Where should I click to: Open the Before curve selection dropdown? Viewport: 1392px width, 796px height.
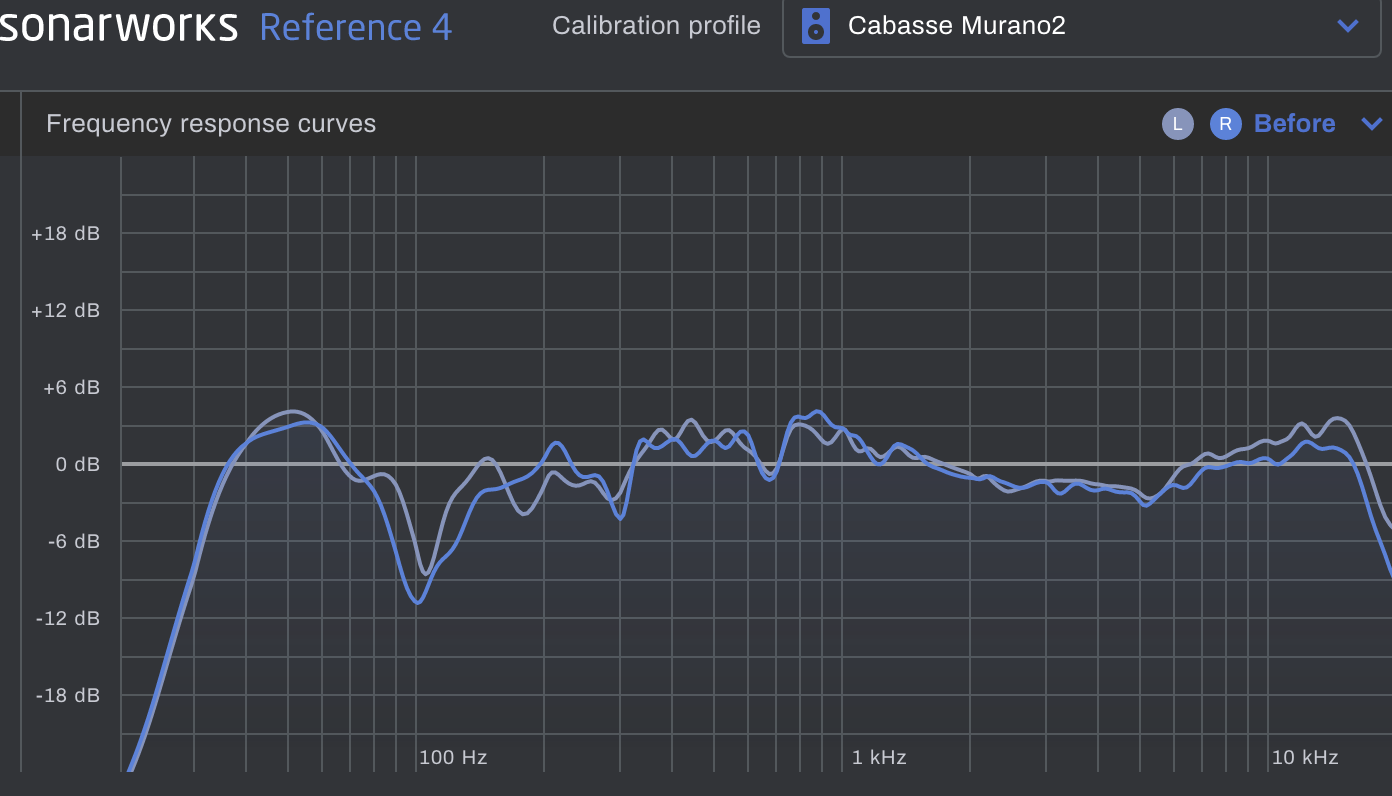(1294, 124)
